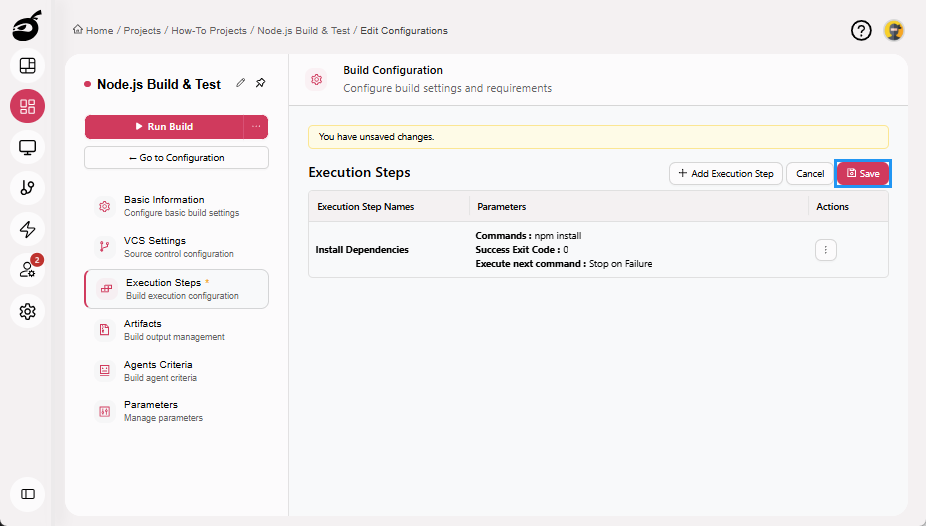The width and height of the screenshot is (926, 526).
Task: Click the 'You have unsaved changes.' banner
Action: 598,137
